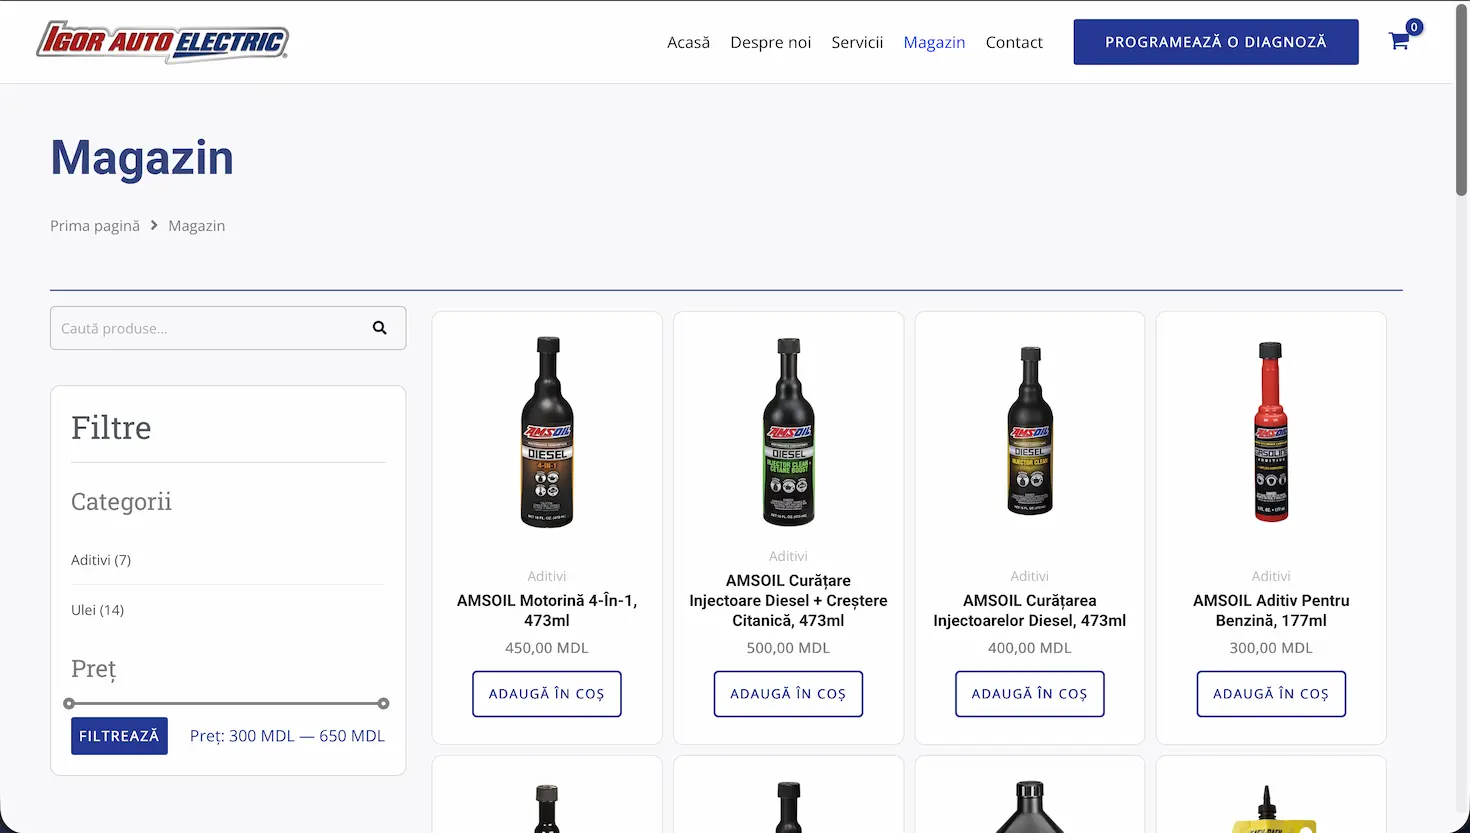Viewport: 1470px width, 833px height.
Task: Click the Igor Auto Electric logo
Action: [163, 42]
